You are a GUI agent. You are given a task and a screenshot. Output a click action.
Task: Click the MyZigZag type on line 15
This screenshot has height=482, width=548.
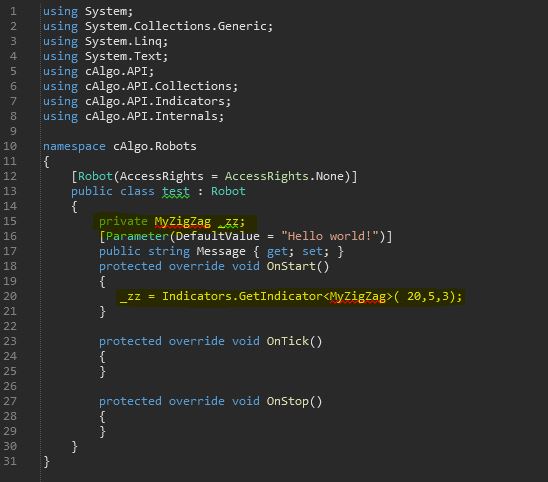click(182, 222)
